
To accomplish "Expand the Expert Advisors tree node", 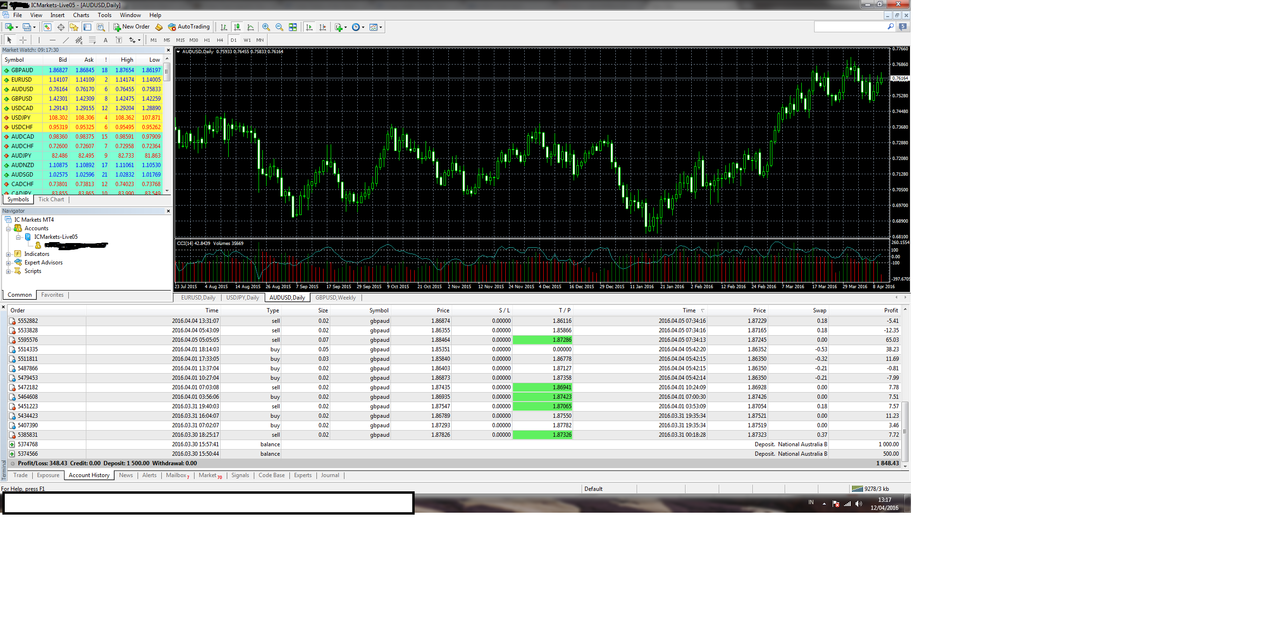I will click(x=8, y=262).
